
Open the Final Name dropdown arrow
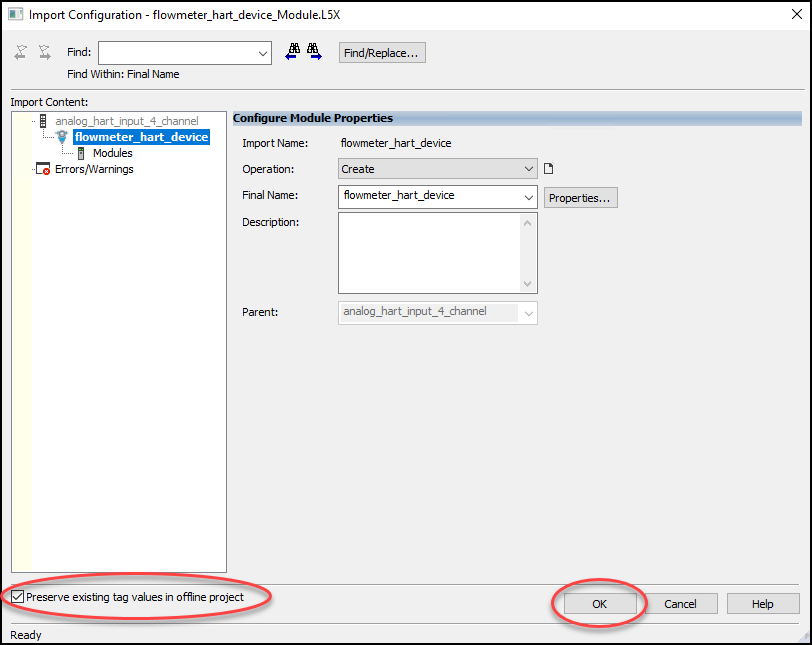tap(528, 197)
